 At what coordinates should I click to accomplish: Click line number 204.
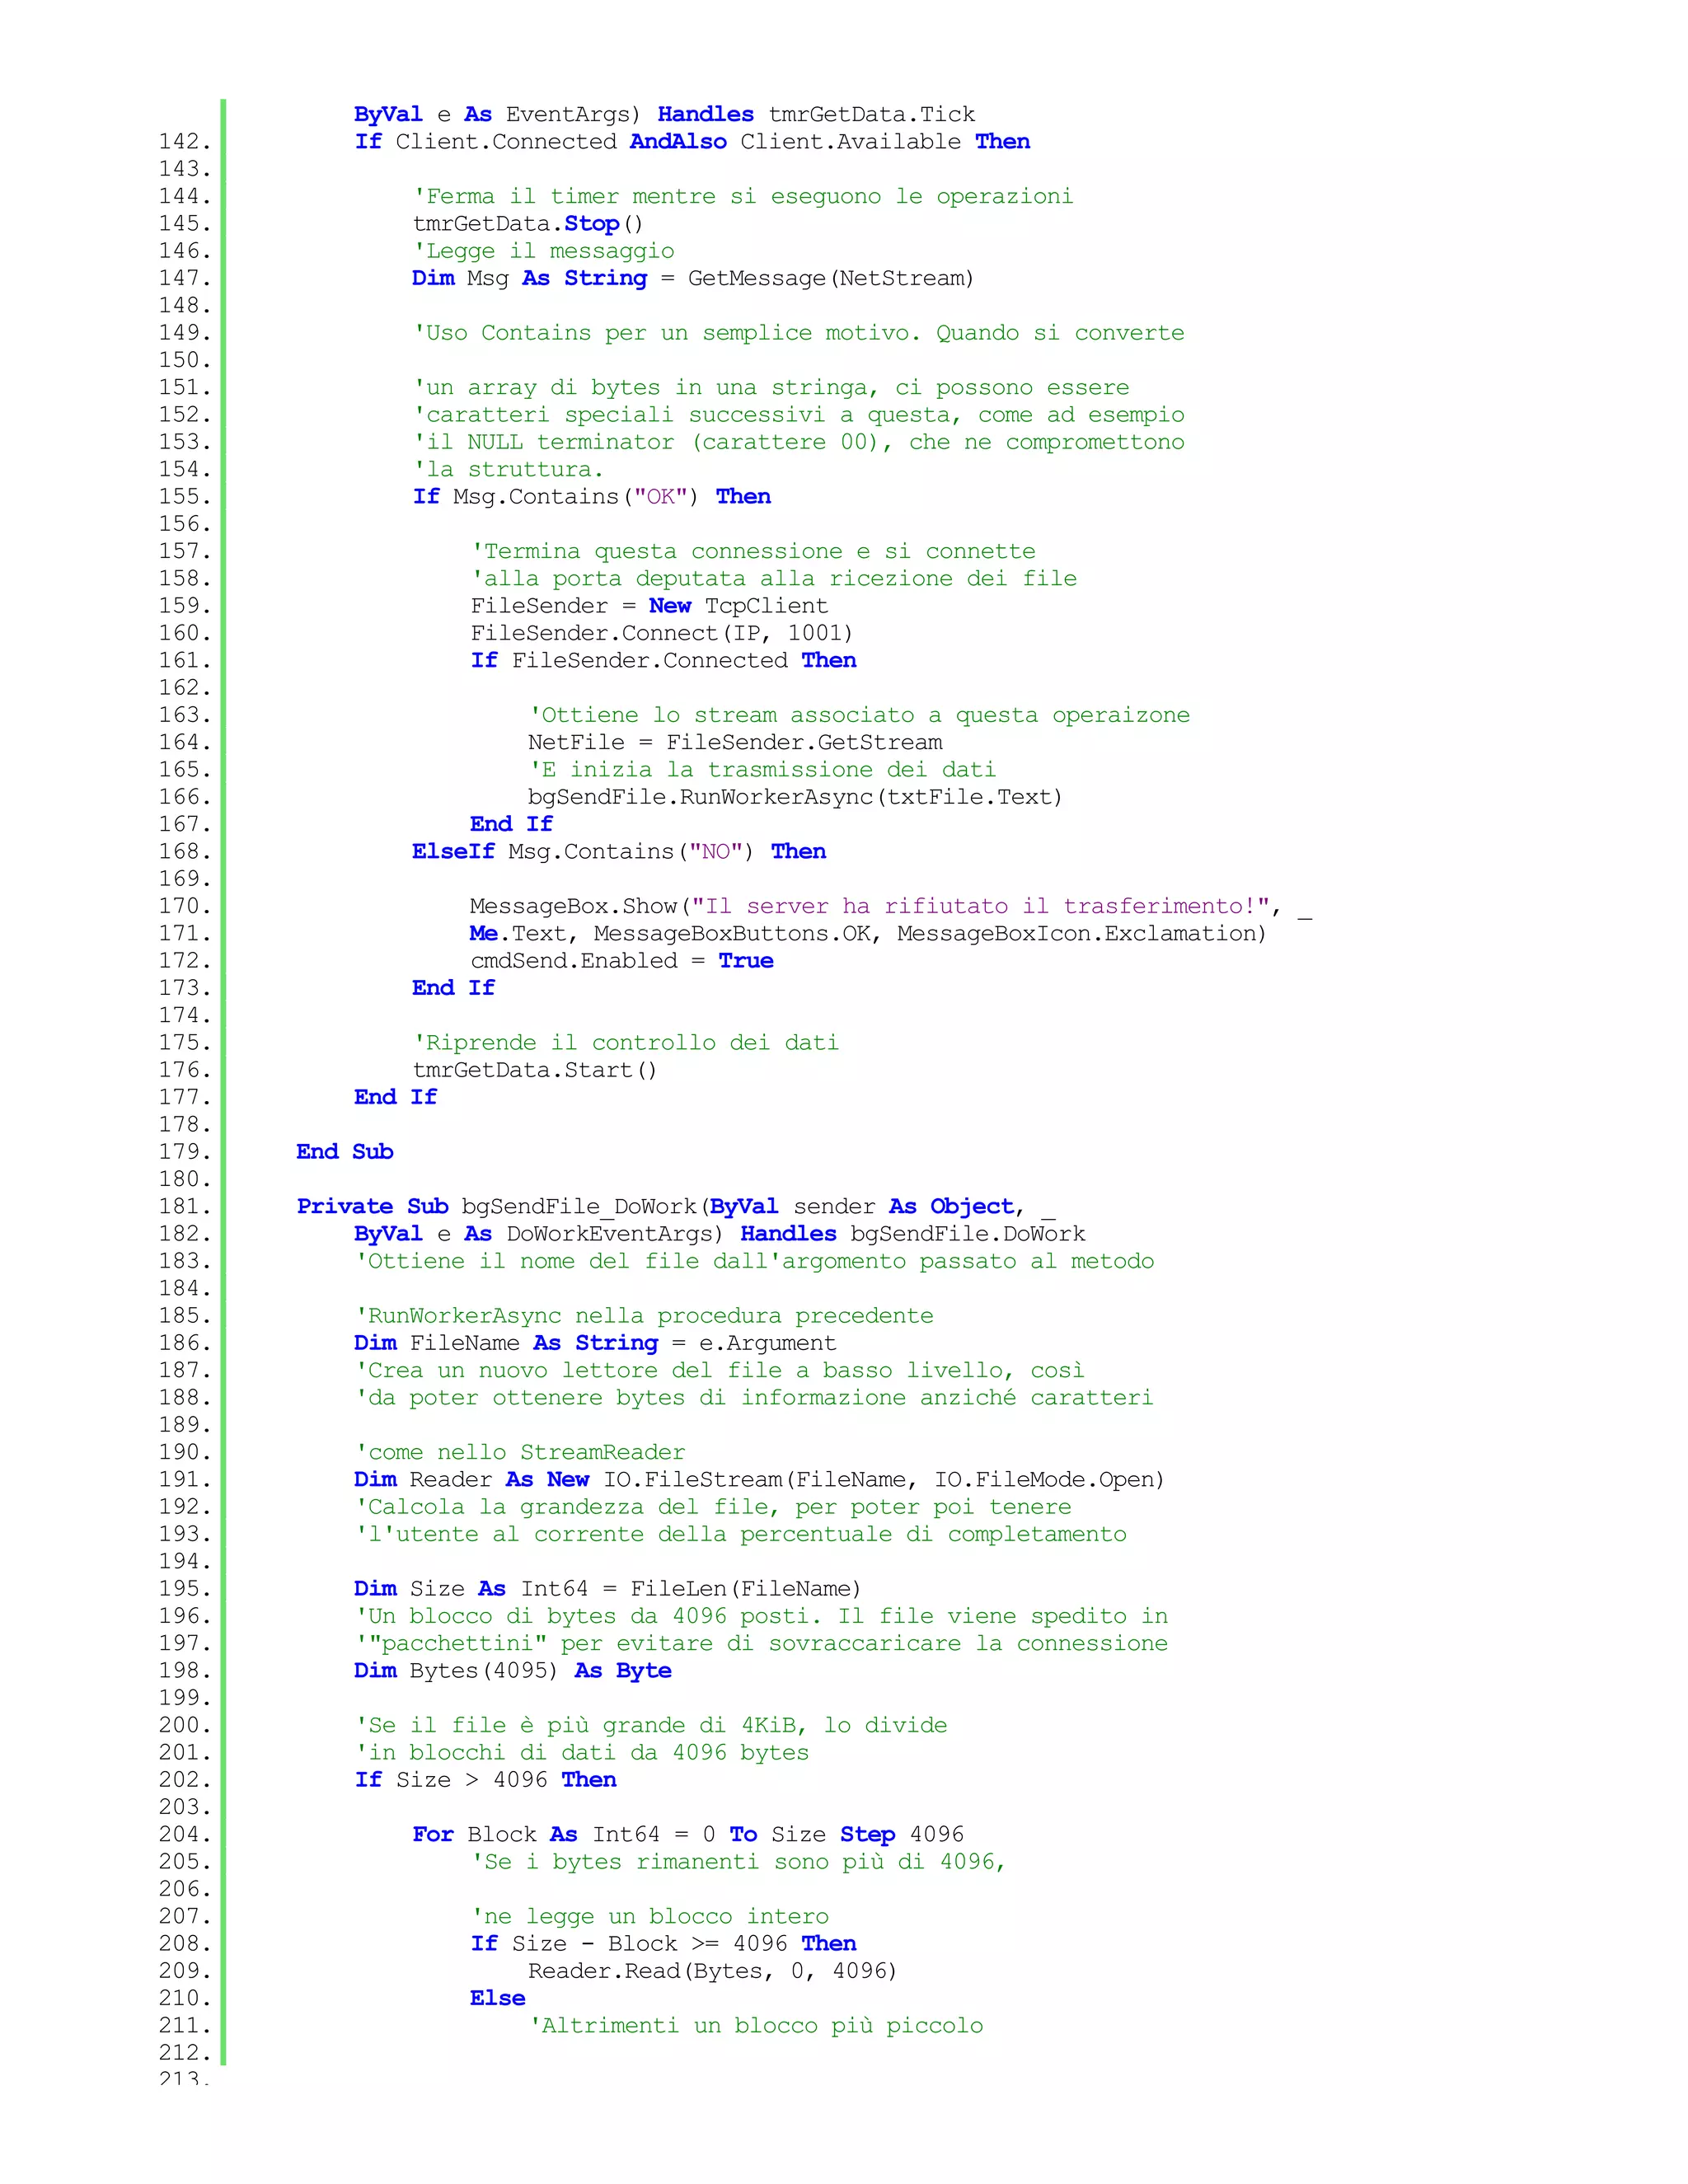point(185,1834)
